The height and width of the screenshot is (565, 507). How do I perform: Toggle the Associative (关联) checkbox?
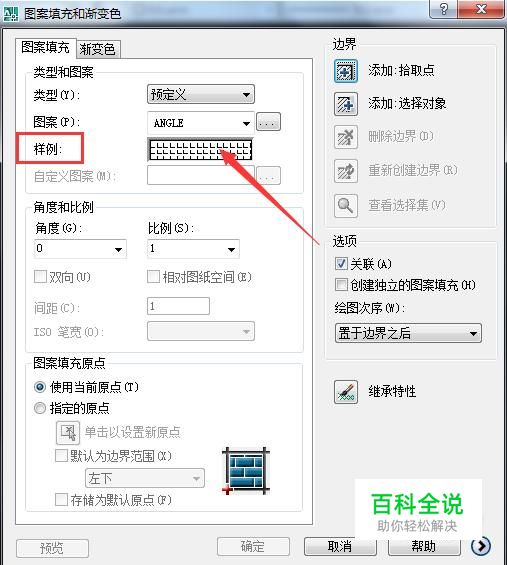[x=341, y=264]
